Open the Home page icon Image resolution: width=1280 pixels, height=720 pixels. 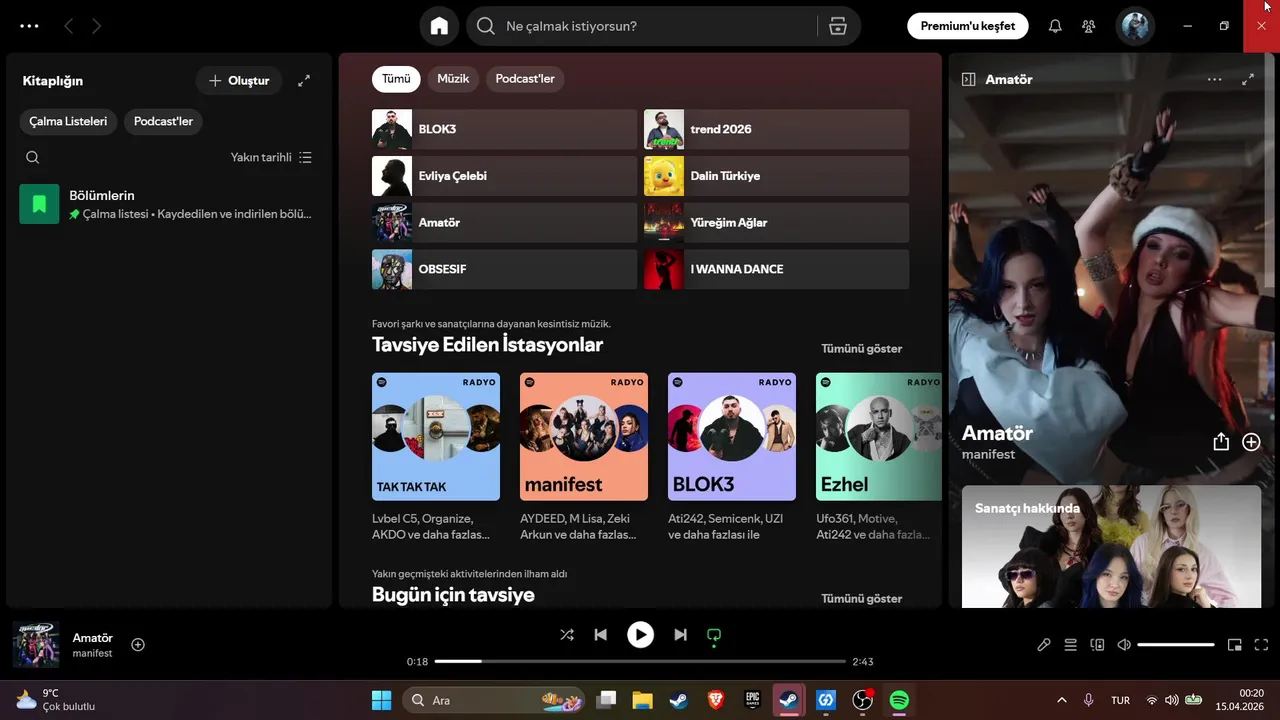coord(439,26)
